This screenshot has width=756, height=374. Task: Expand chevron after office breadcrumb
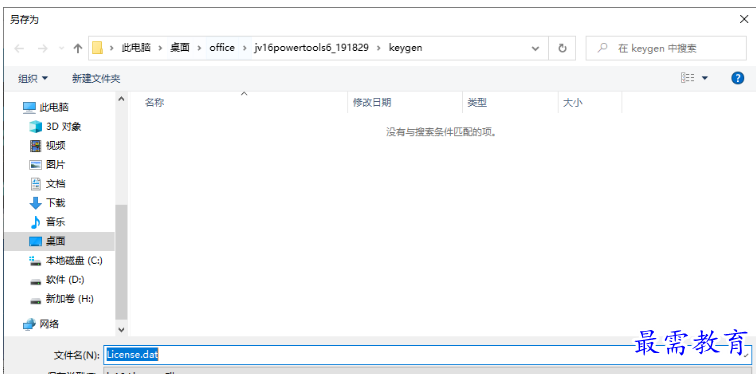pyautogui.click(x=244, y=48)
